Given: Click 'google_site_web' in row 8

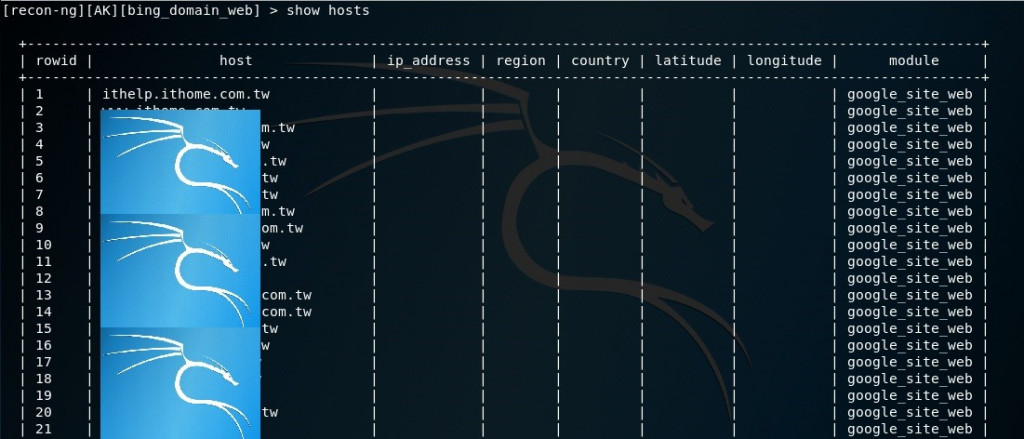Looking at the screenshot, I should point(910,211).
